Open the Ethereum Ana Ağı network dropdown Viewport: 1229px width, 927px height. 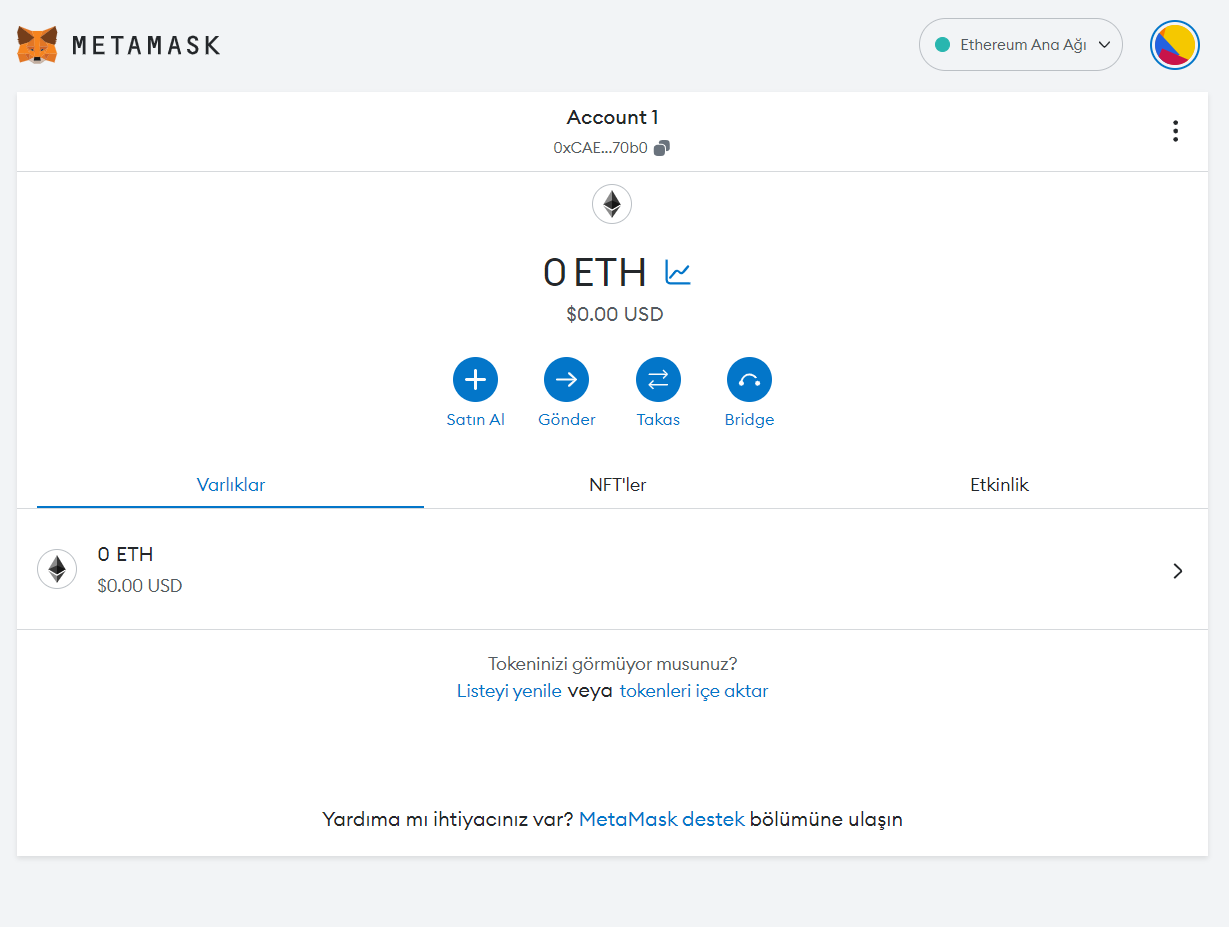(x=1020, y=44)
